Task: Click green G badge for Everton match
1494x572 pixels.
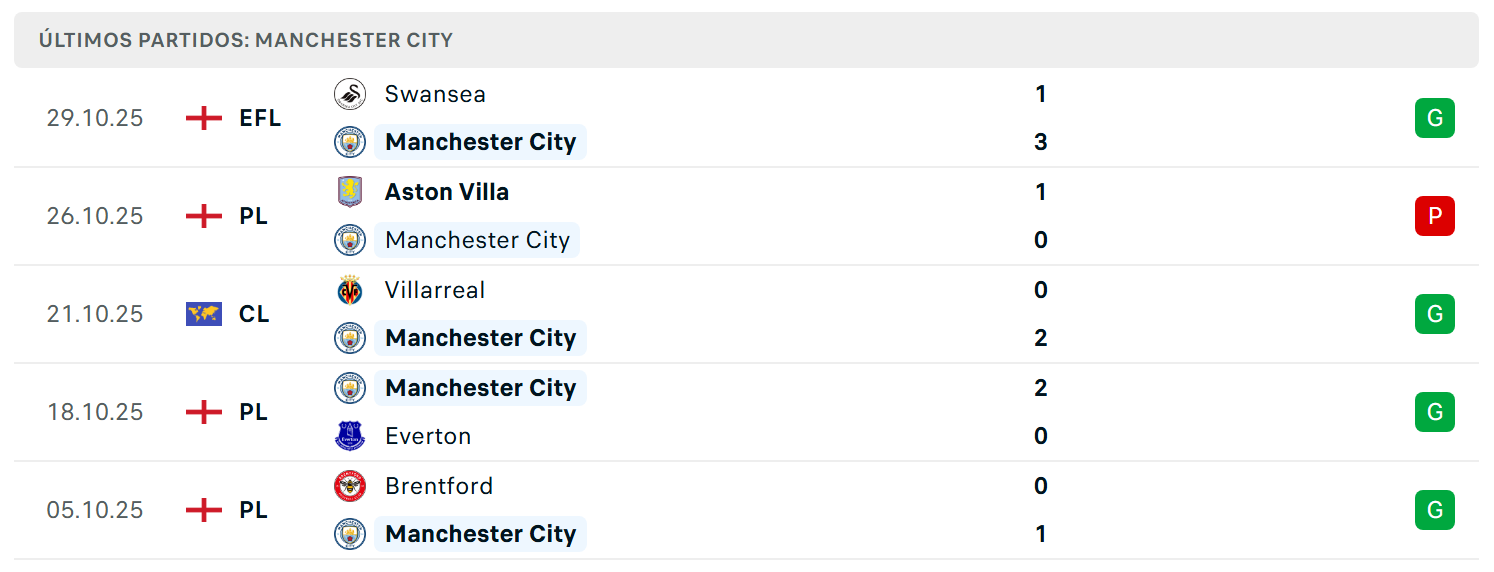Action: click(1435, 412)
